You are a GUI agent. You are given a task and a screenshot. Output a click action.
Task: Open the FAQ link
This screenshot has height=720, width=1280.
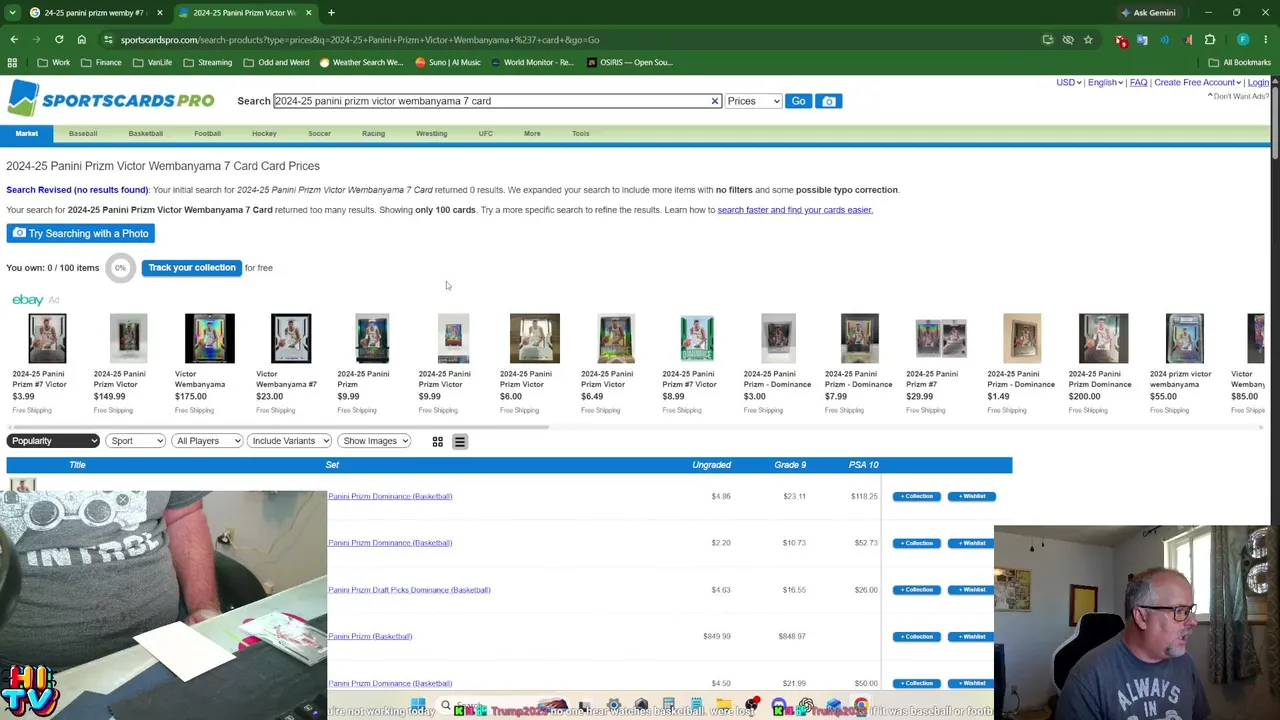pyautogui.click(x=1138, y=83)
